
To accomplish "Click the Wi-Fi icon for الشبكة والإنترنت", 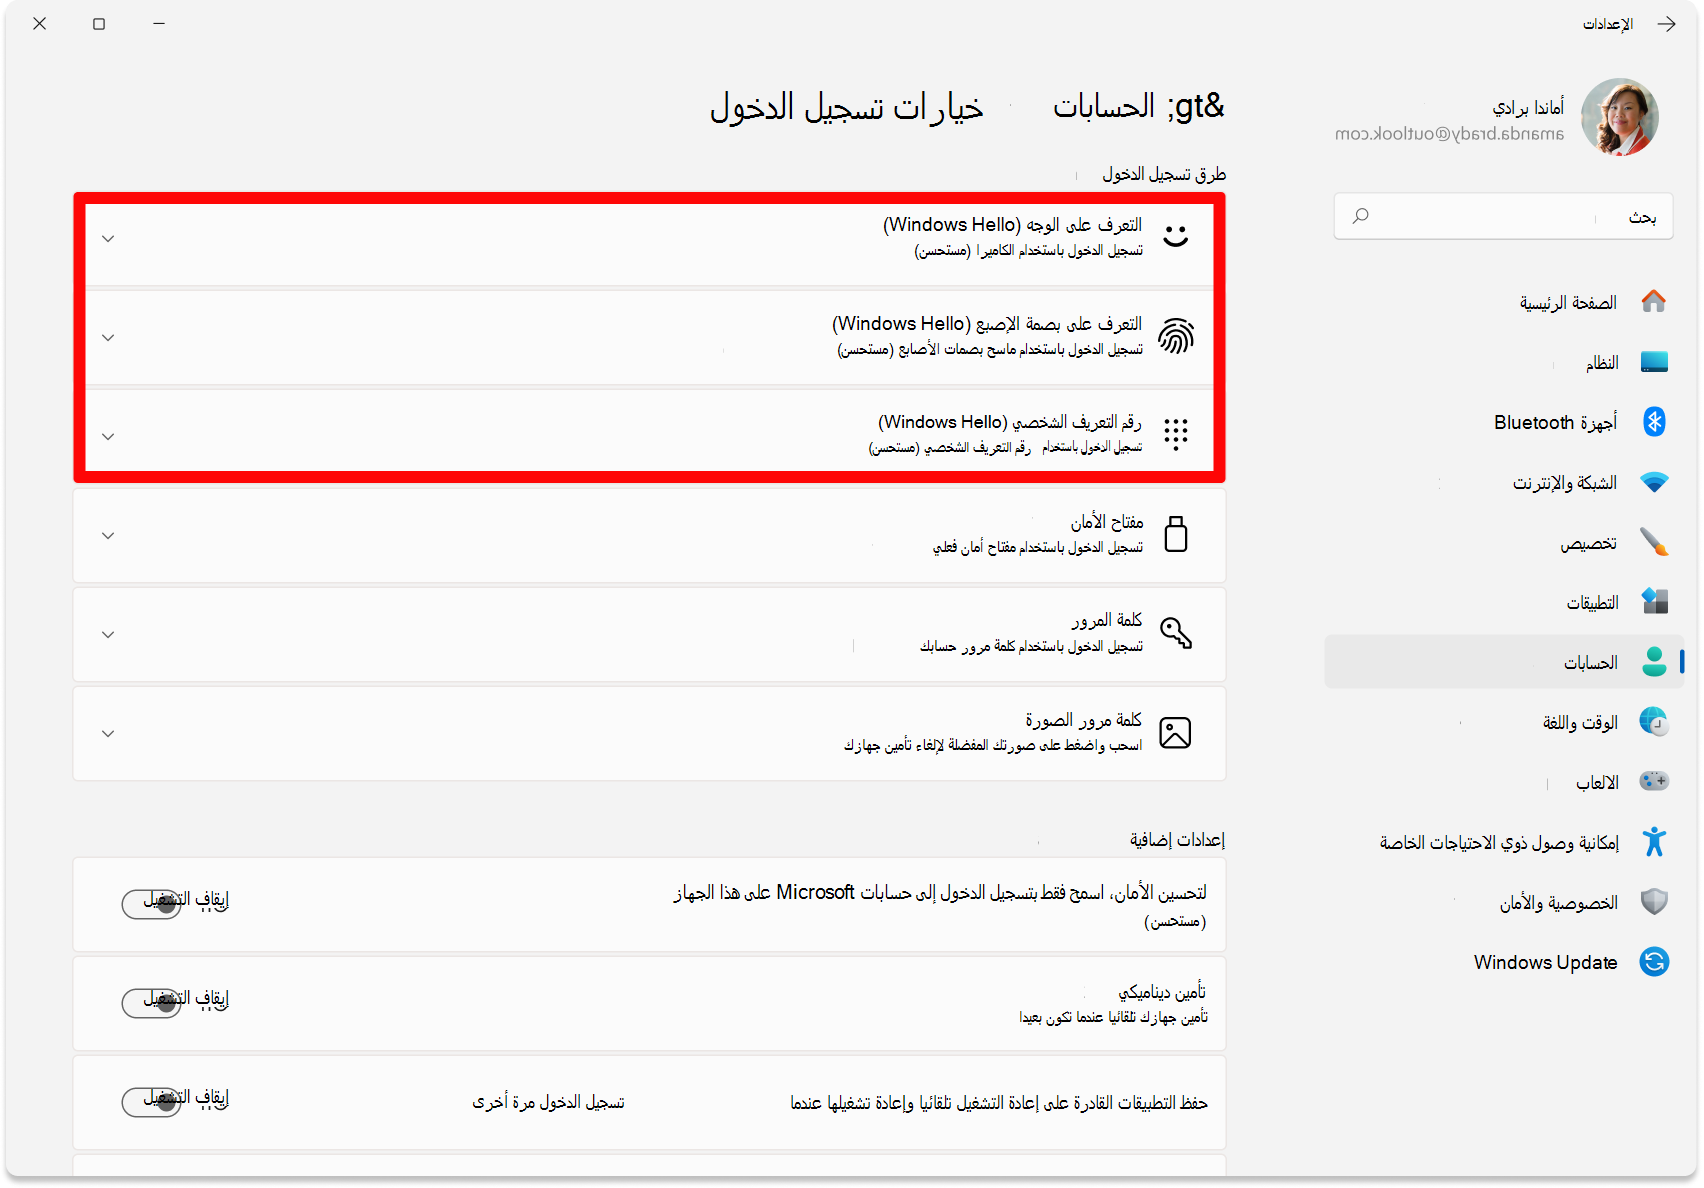I will click(1654, 482).
